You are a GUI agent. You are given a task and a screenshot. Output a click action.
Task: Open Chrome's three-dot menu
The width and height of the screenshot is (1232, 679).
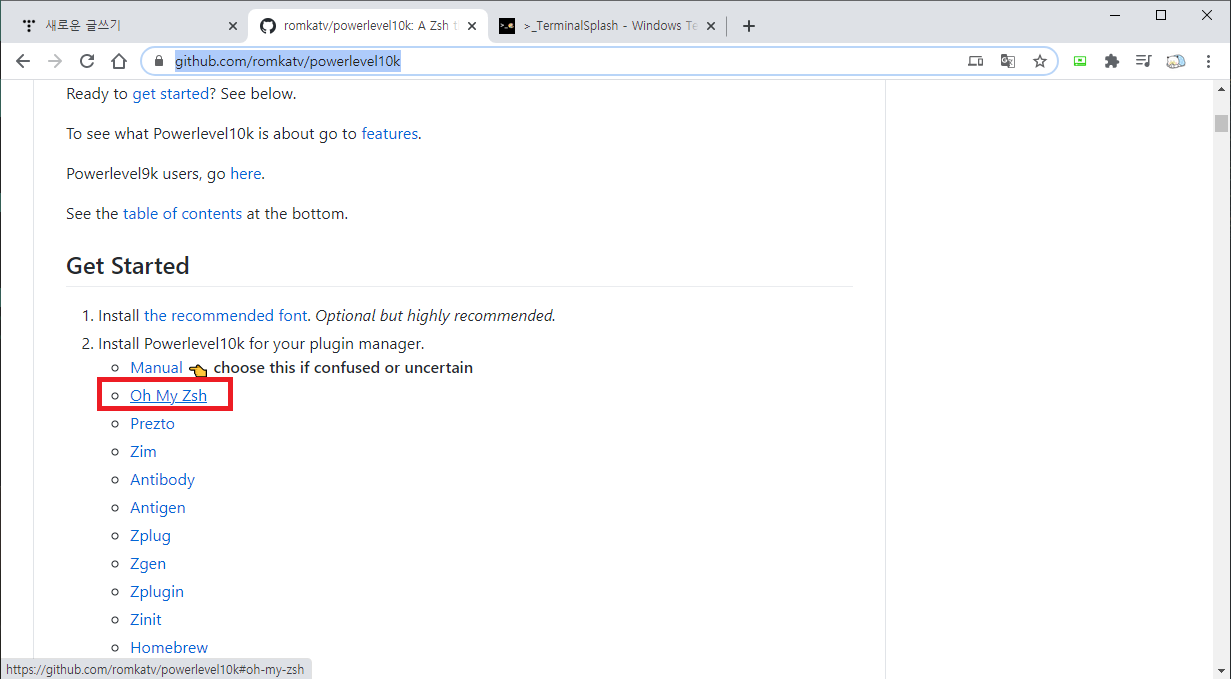tap(1208, 61)
